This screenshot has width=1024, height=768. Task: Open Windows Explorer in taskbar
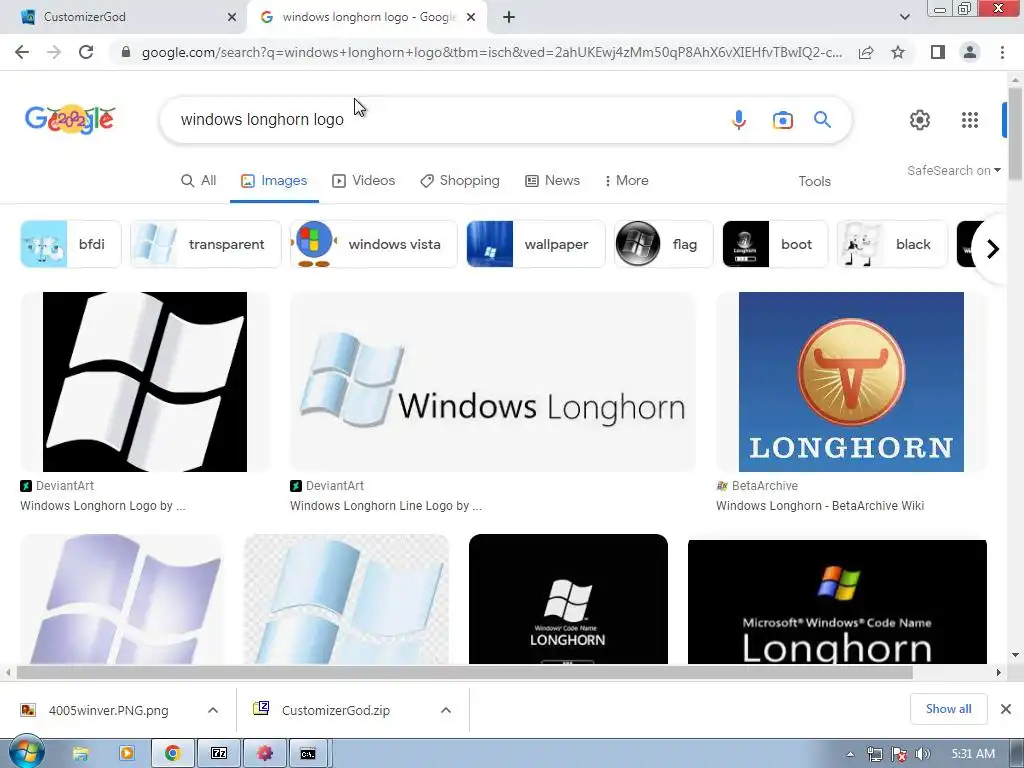coord(80,754)
